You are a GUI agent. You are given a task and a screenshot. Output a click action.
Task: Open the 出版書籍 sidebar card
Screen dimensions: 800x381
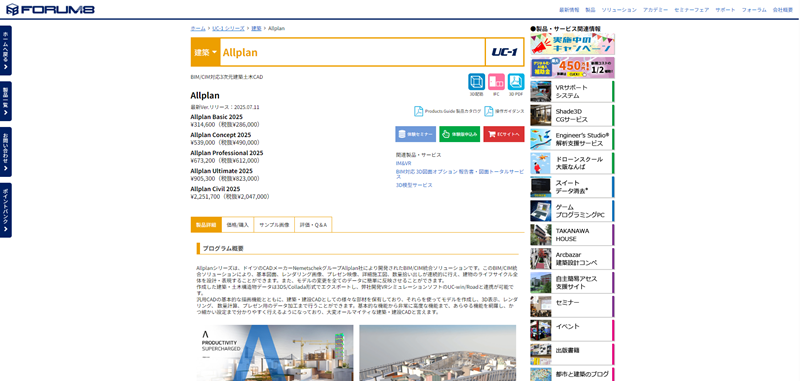(x=572, y=354)
